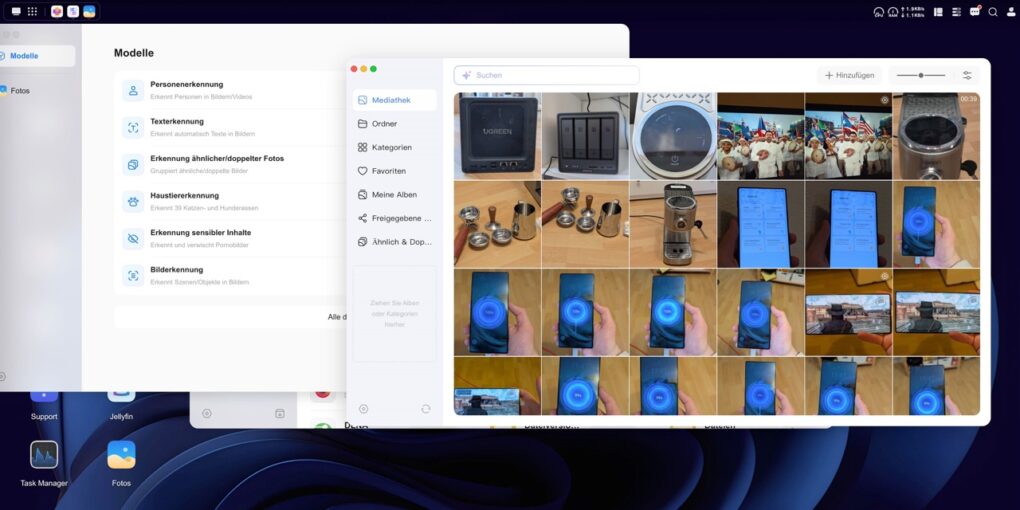The image size is (1020, 510).
Task: Open the round scale display photo
Action: coord(673,136)
